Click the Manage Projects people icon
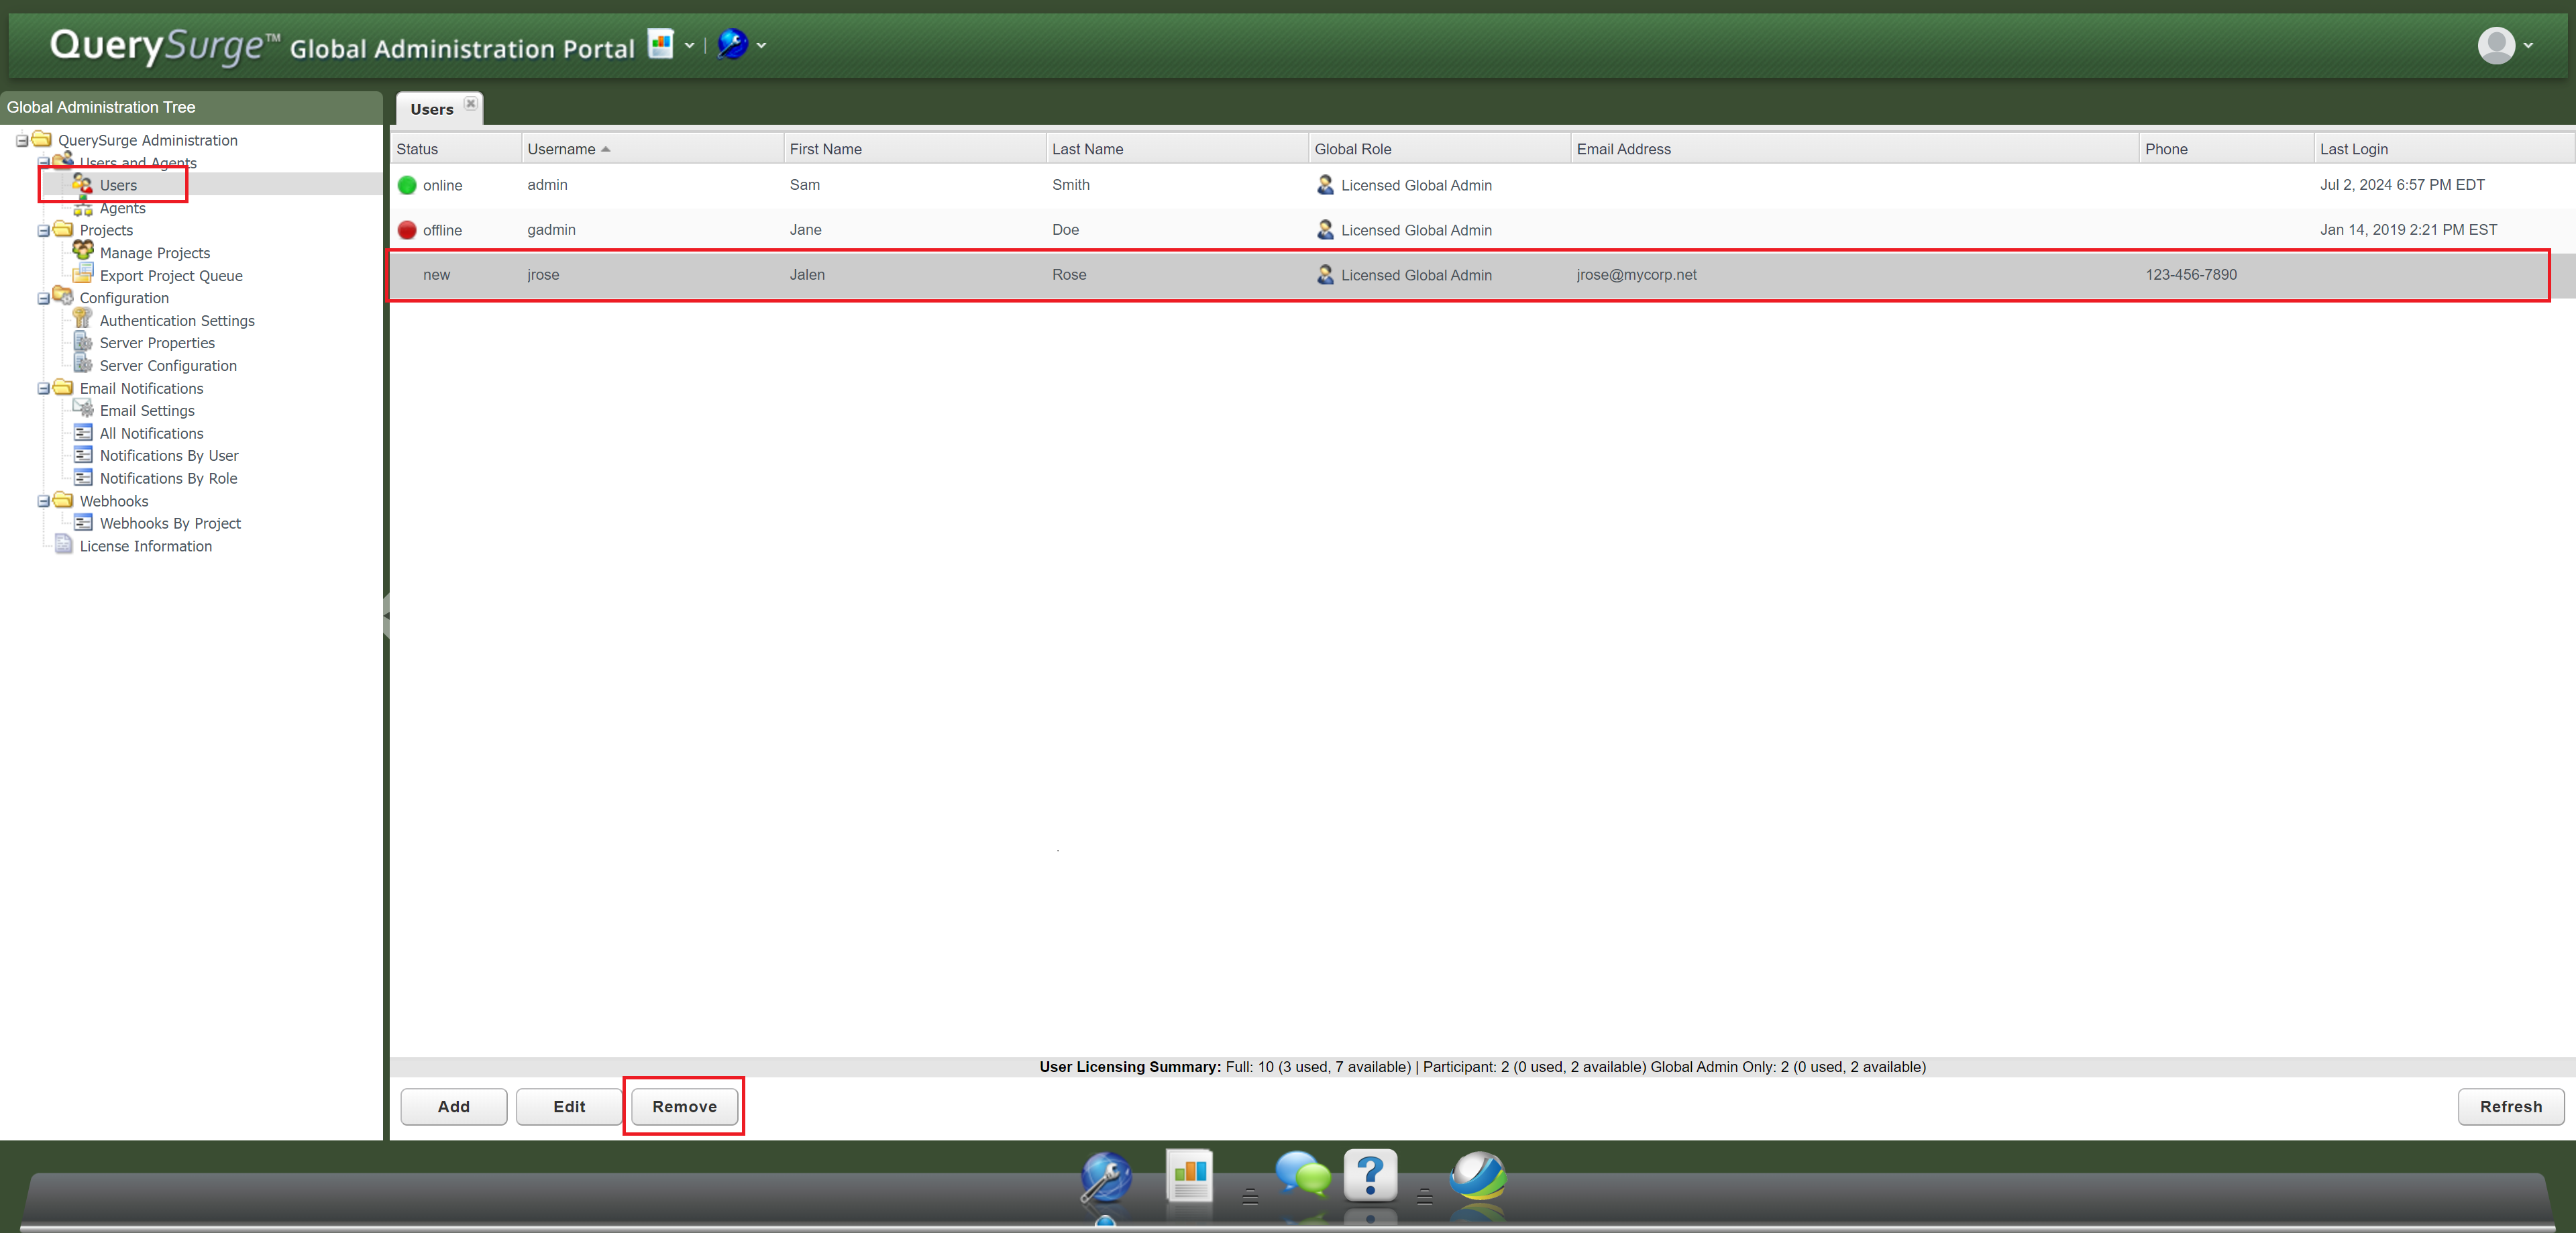Image resolution: width=2576 pixels, height=1233 pixels. pyautogui.click(x=83, y=250)
